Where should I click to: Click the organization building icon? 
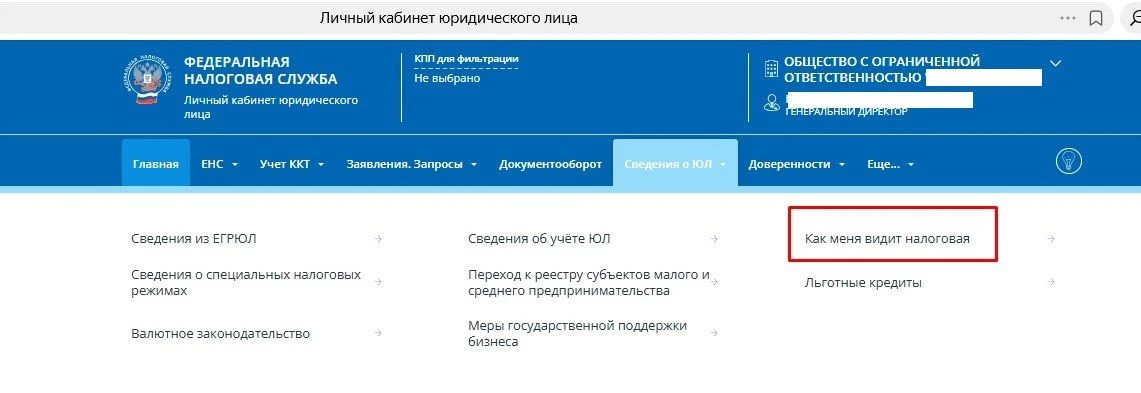[771, 69]
